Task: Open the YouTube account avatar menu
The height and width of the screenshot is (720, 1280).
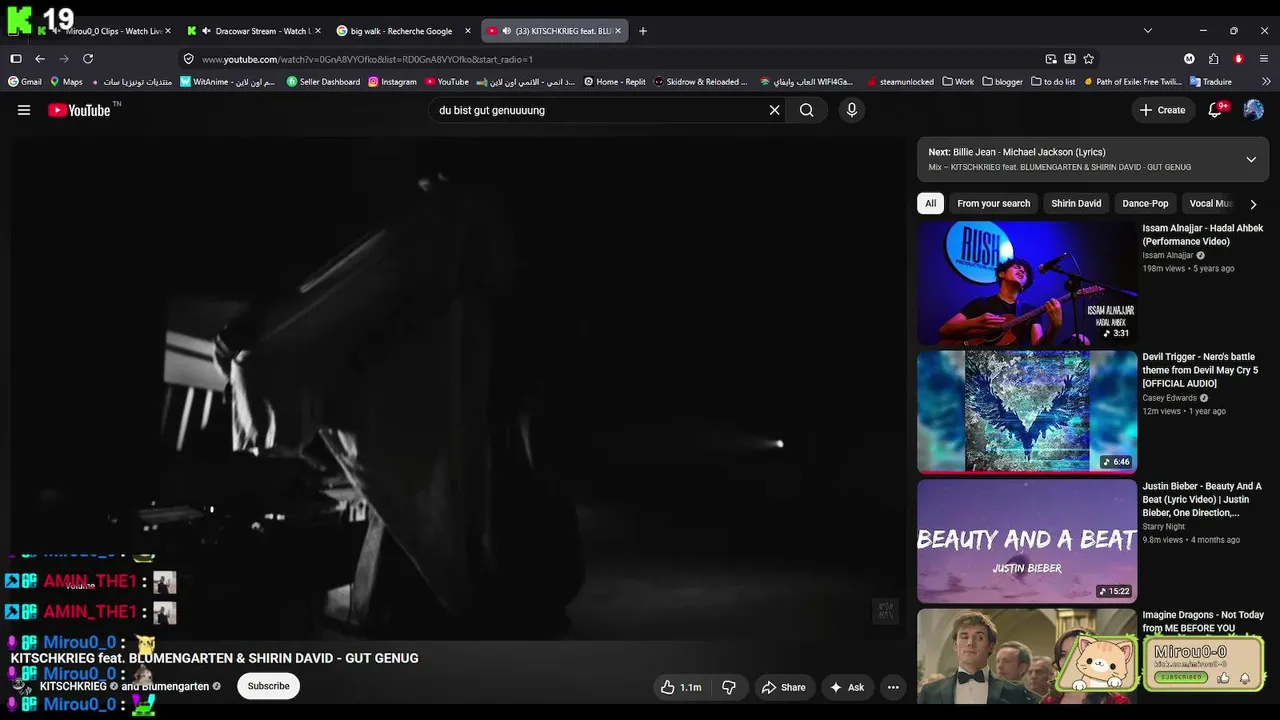Action: pos(1253,110)
